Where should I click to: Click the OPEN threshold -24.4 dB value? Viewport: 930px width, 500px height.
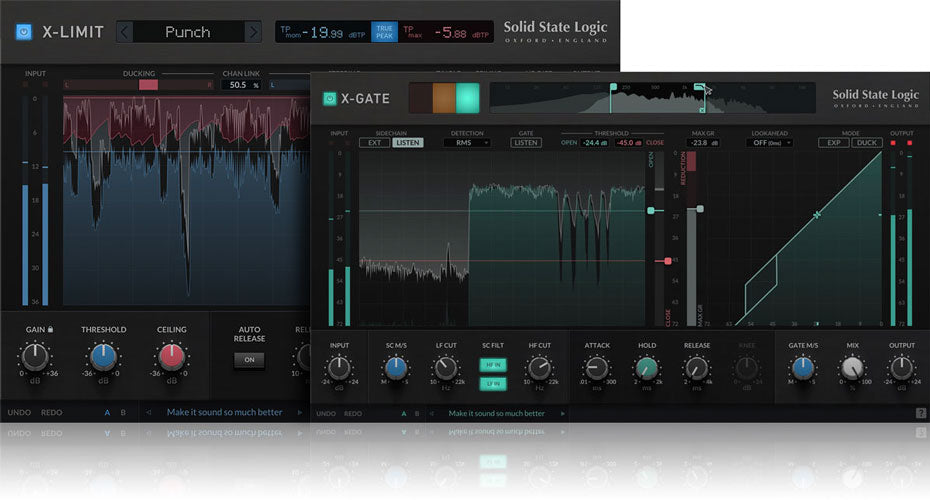(595, 143)
